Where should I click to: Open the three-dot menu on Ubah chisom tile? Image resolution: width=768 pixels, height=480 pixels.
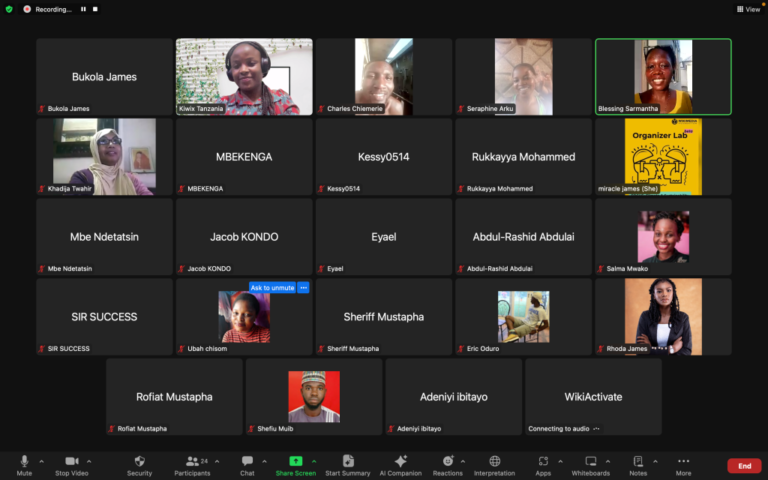point(304,288)
